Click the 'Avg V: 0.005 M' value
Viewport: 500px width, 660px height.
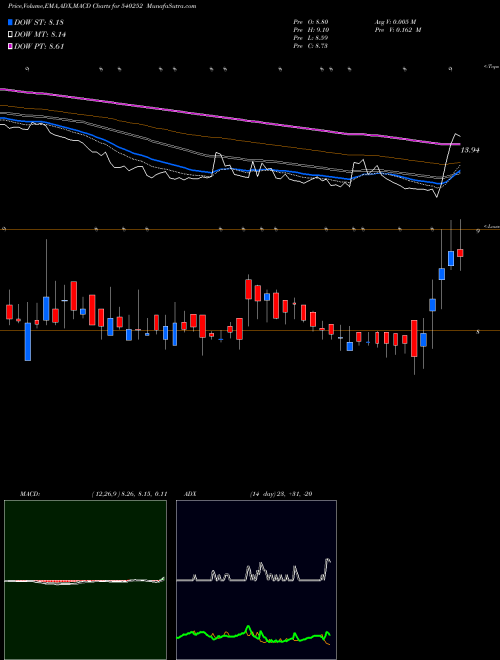coord(397,21)
